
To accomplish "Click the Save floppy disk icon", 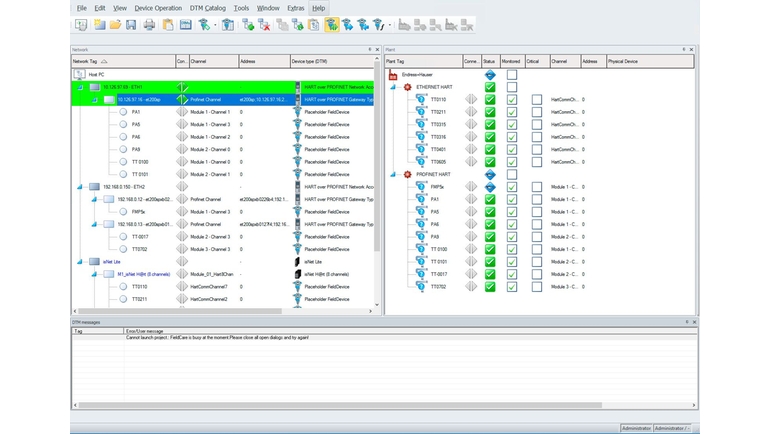I will pyautogui.click(x=131, y=25).
